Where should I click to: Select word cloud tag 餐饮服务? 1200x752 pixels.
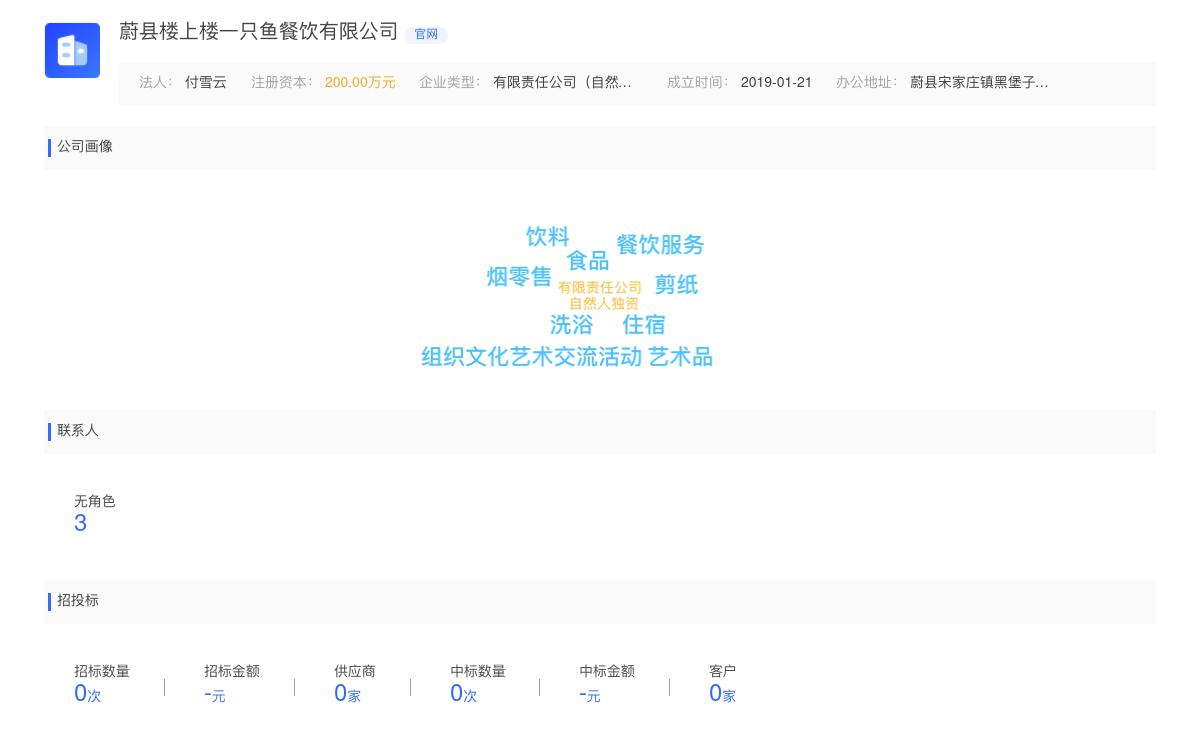660,245
